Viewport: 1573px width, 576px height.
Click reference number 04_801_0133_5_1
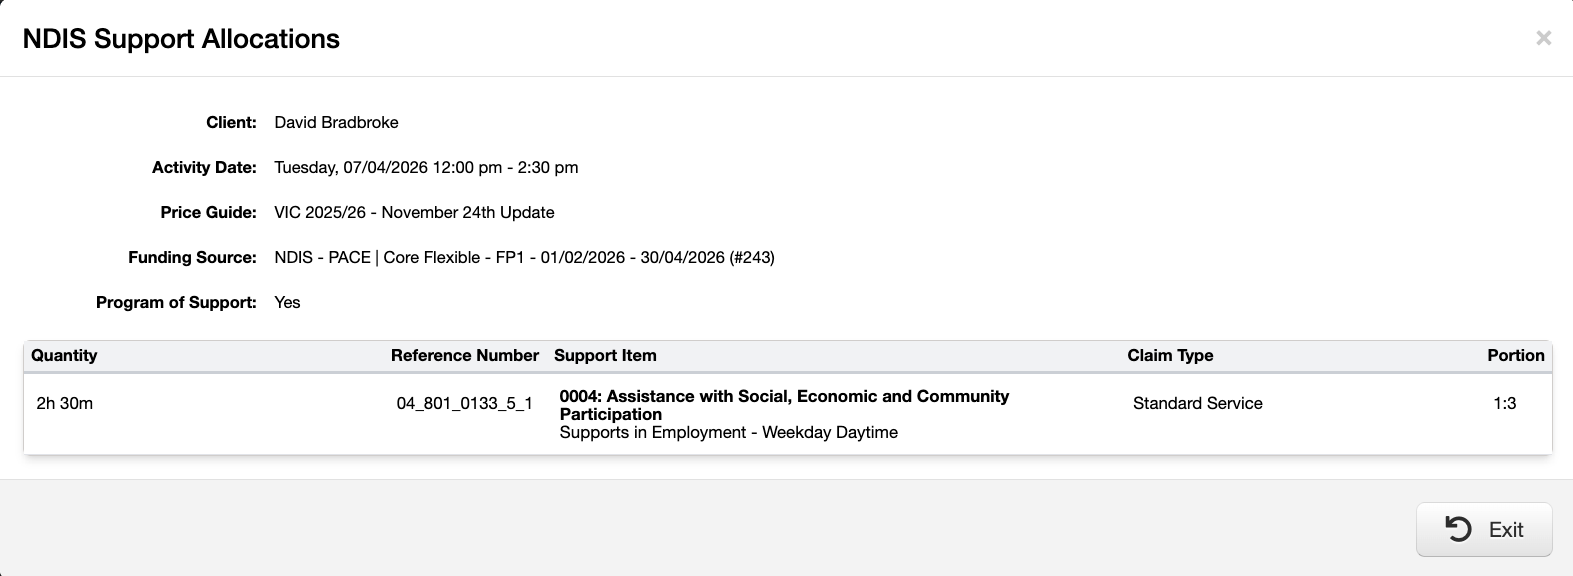[x=465, y=403]
